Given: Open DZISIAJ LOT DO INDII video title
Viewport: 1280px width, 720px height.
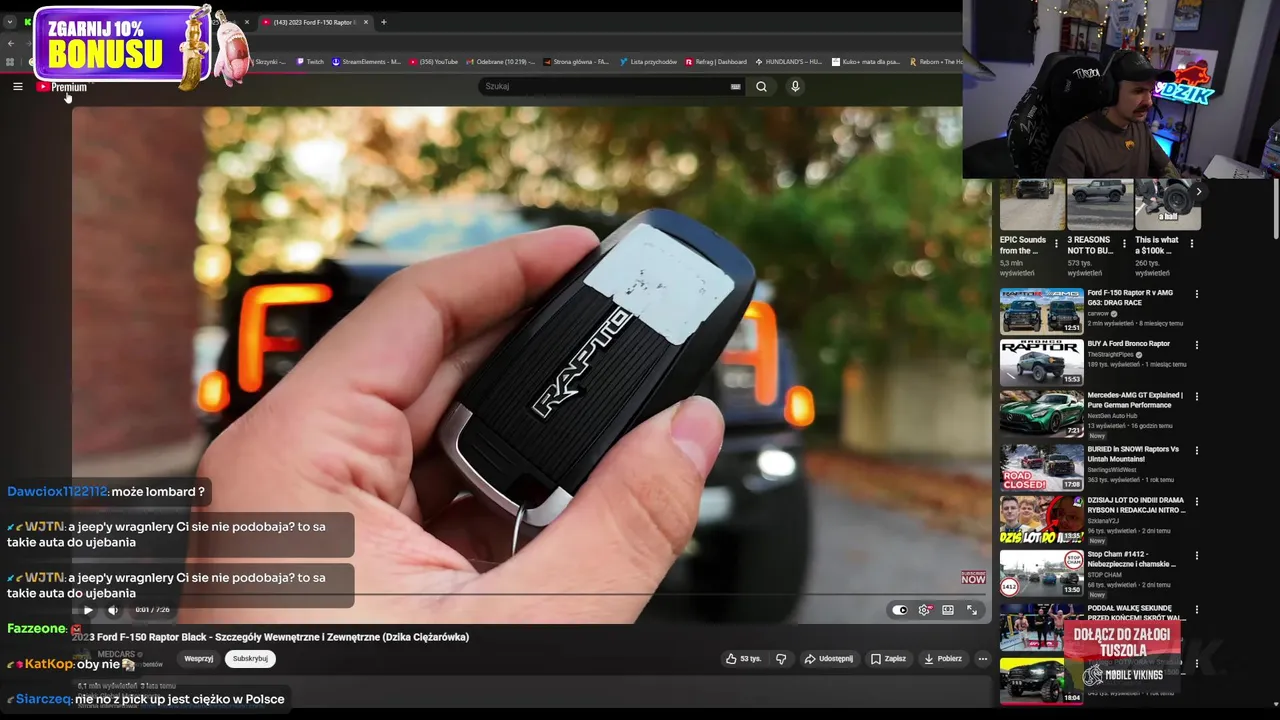Looking at the screenshot, I should [1136, 505].
